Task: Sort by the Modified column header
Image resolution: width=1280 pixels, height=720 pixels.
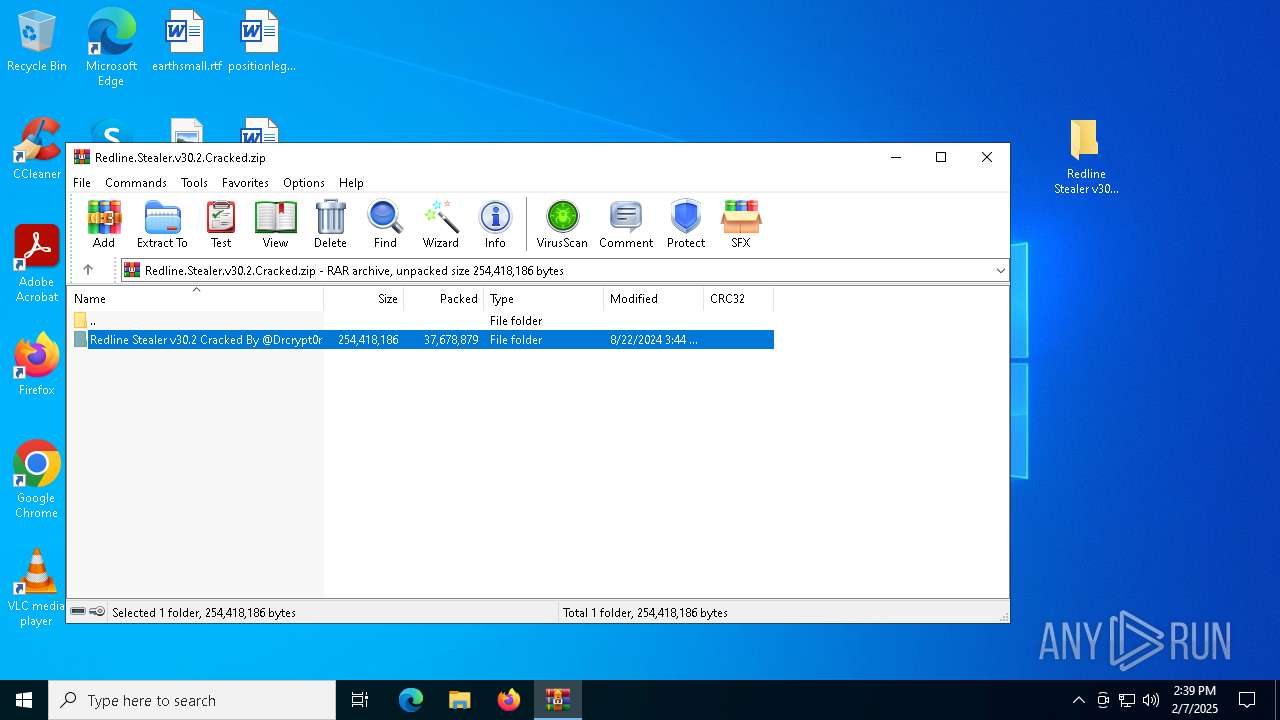Action: click(x=654, y=299)
